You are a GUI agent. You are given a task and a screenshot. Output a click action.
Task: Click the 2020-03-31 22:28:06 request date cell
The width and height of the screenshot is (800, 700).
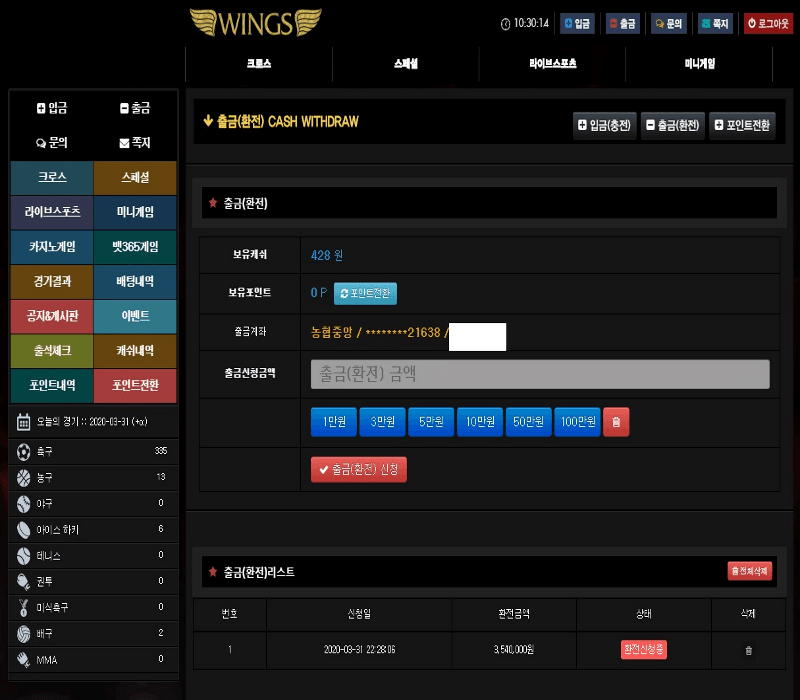click(x=359, y=649)
